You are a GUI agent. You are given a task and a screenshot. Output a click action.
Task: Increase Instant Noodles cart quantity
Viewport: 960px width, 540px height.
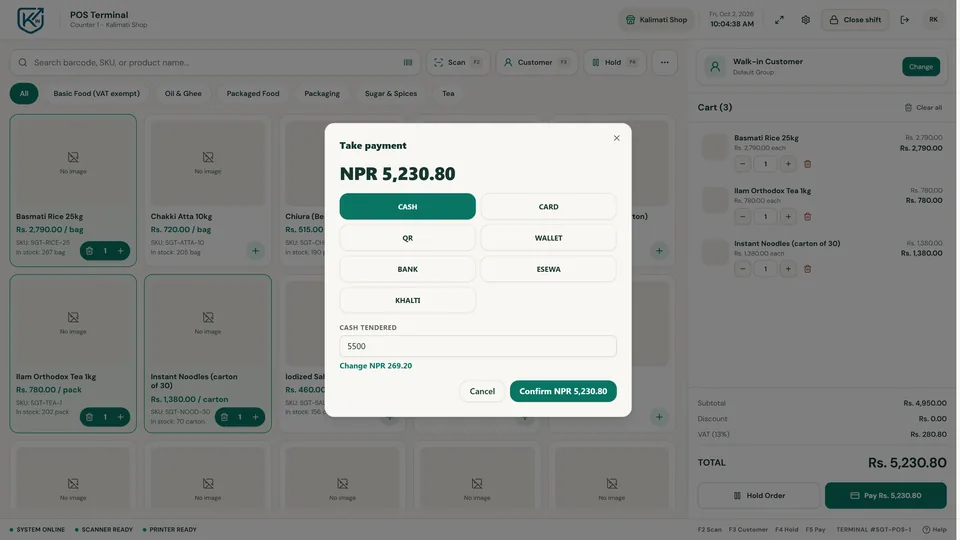788,269
